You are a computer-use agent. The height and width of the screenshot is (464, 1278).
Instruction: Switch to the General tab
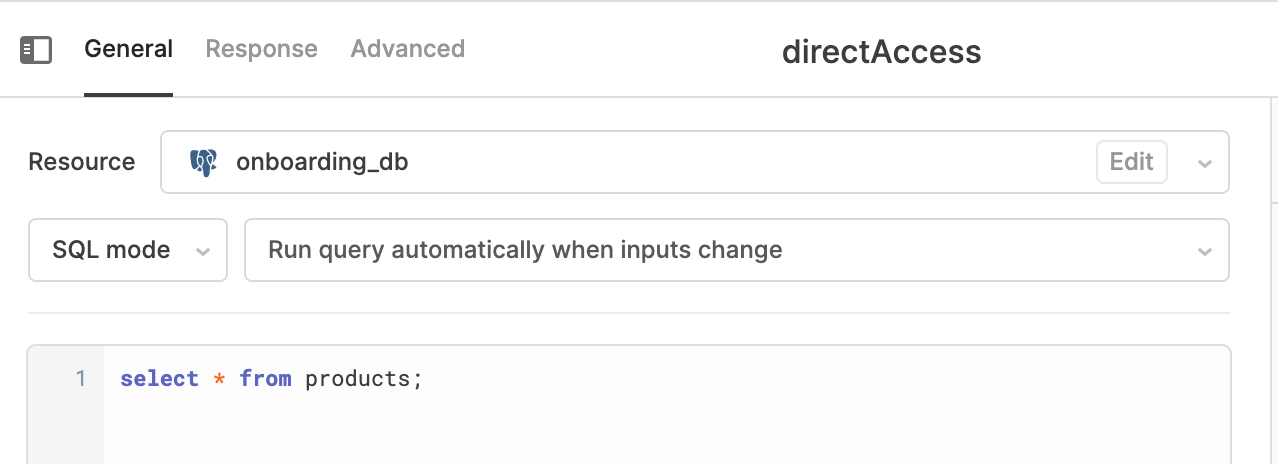(128, 49)
